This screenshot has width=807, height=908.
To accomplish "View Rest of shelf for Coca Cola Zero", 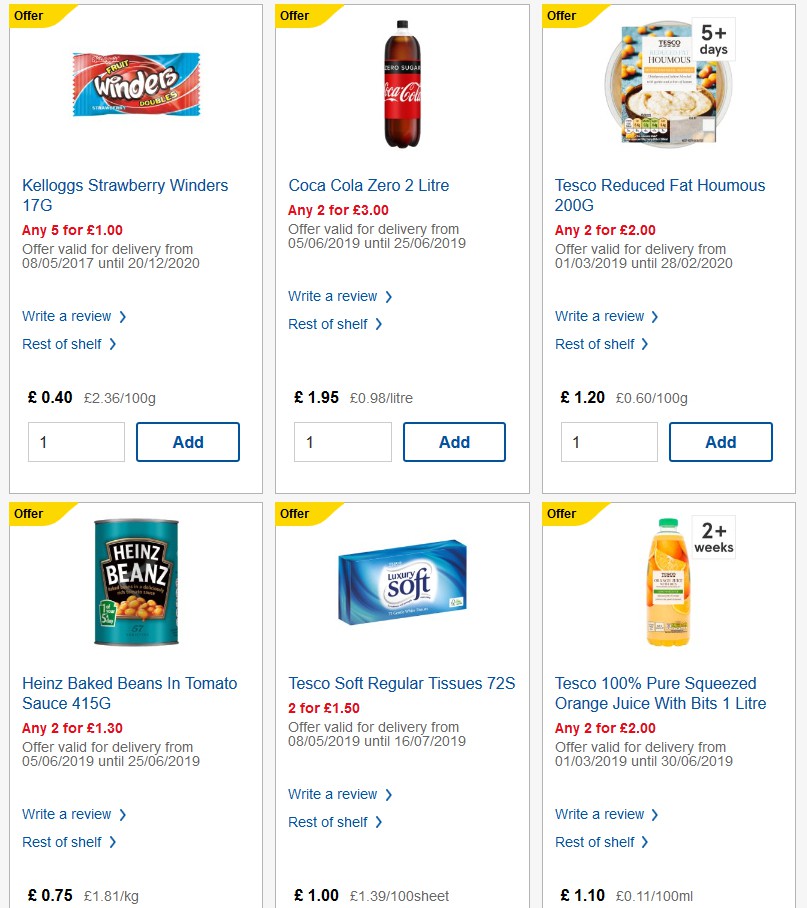I will 330,324.
